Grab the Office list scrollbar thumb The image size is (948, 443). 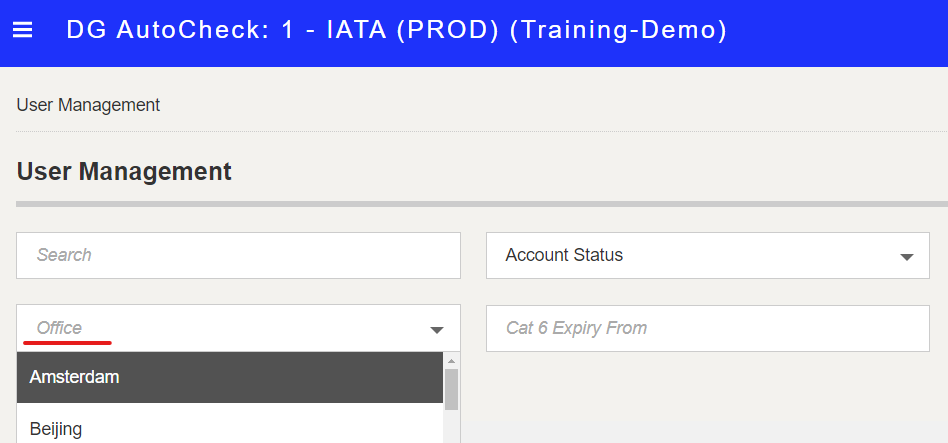click(x=451, y=389)
